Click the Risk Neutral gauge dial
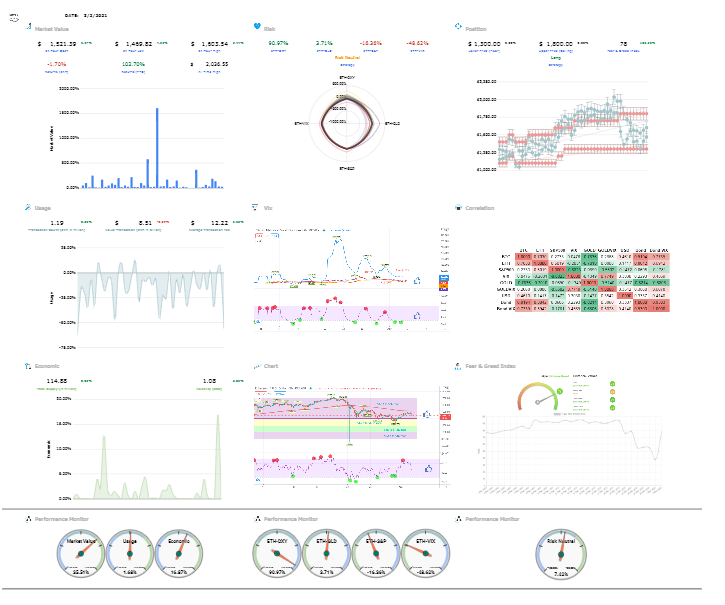The width and height of the screenshot is (725, 605). coord(561,554)
